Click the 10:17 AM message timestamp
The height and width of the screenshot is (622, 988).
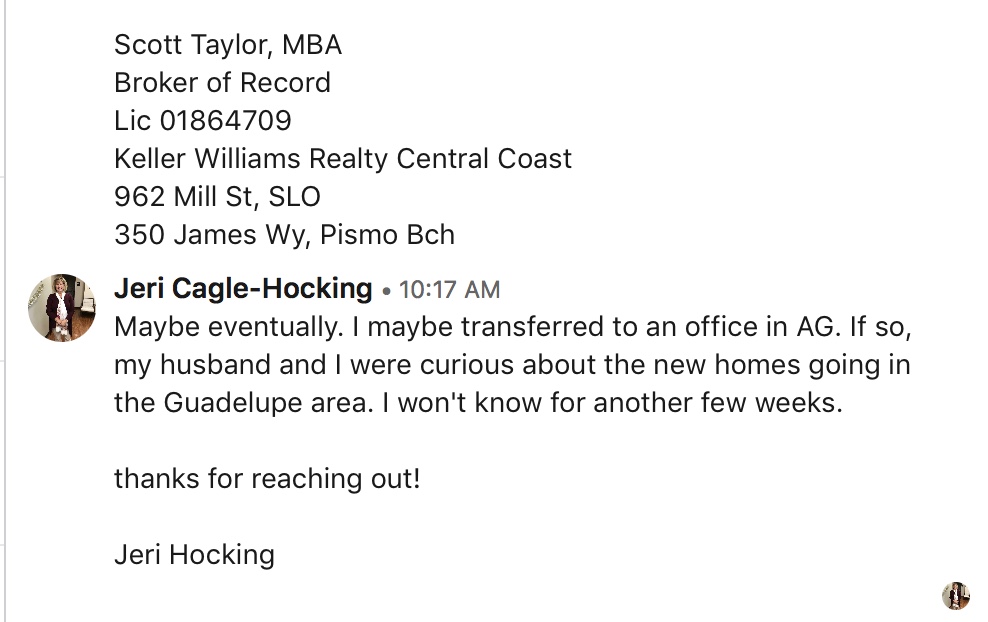pos(449,290)
